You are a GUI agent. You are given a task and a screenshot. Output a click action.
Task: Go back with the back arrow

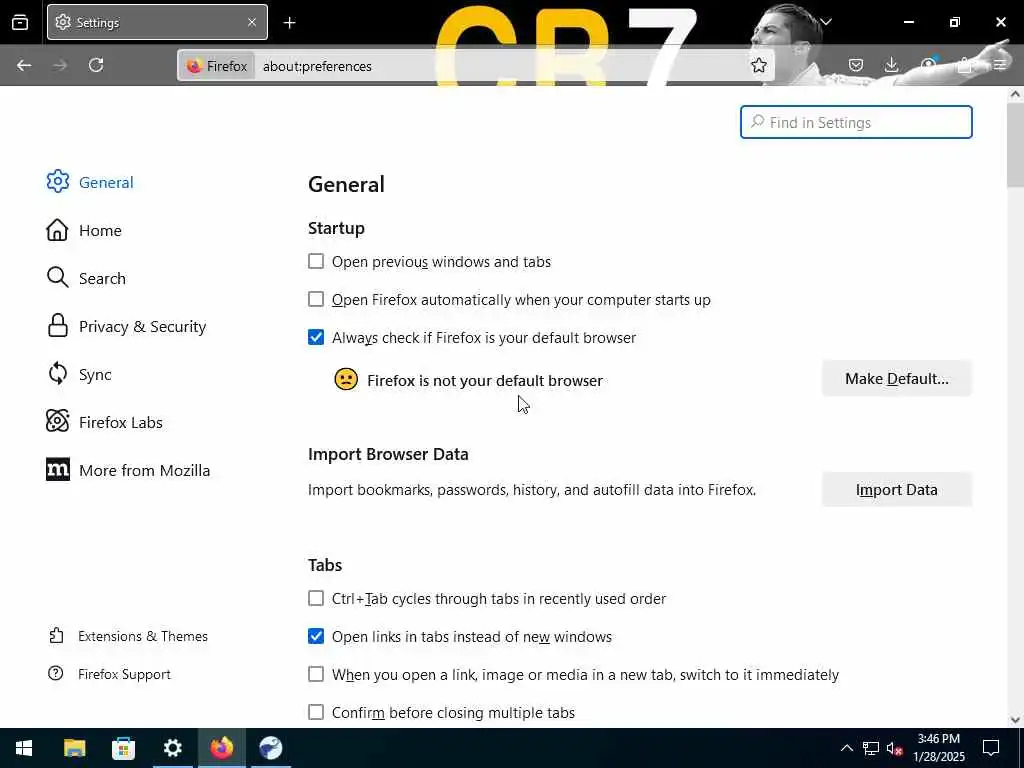click(x=24, y=65)
